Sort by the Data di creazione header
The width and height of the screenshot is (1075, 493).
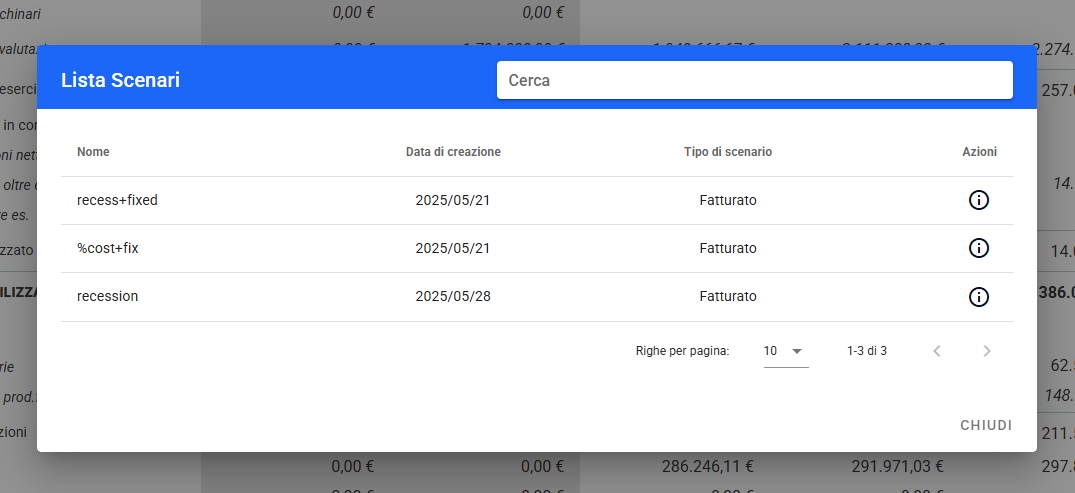tap(453, 152)
